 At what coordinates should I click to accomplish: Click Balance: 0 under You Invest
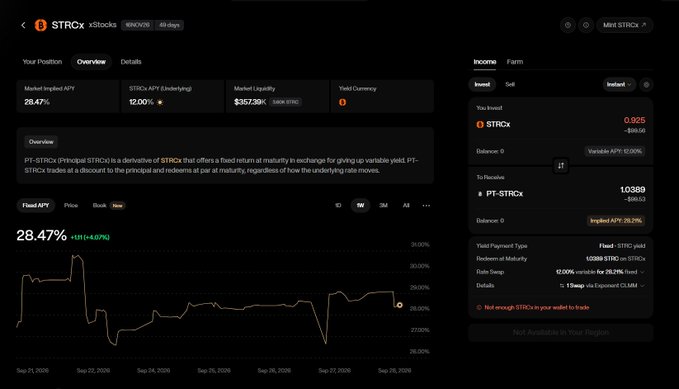(x=490, y=151)
